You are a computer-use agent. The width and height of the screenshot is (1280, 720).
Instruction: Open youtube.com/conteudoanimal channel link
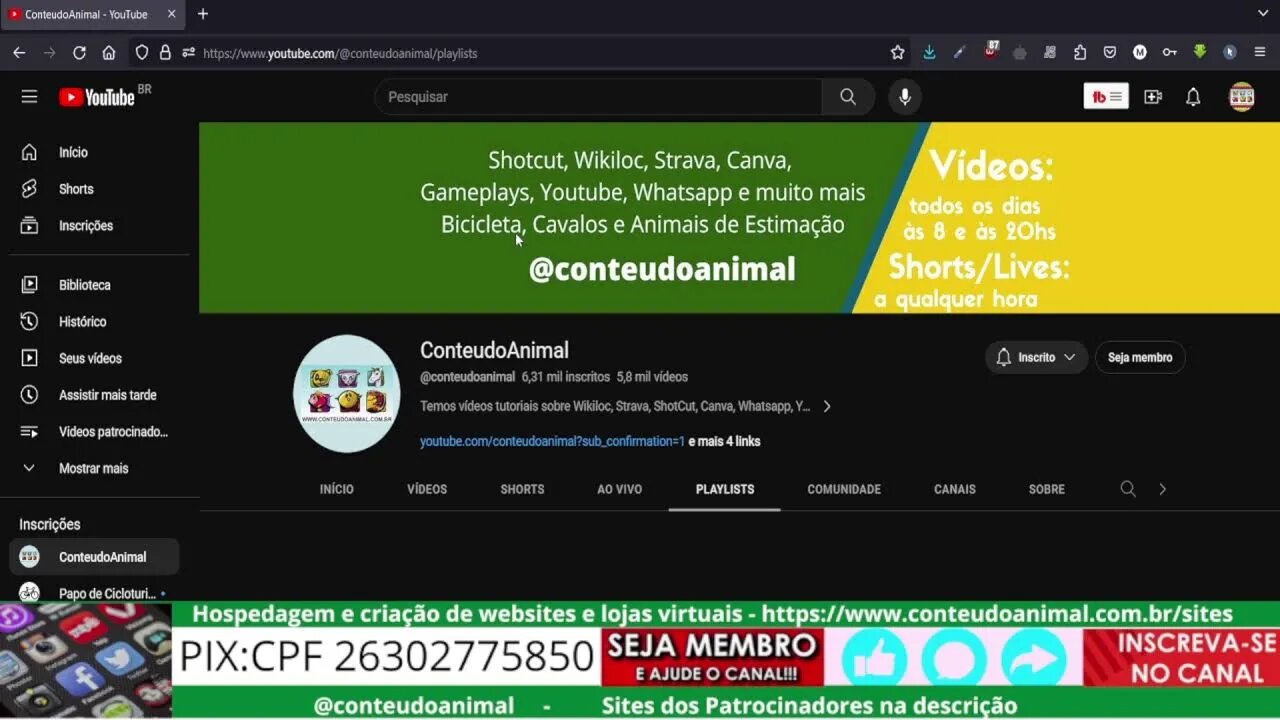point(552,441)
